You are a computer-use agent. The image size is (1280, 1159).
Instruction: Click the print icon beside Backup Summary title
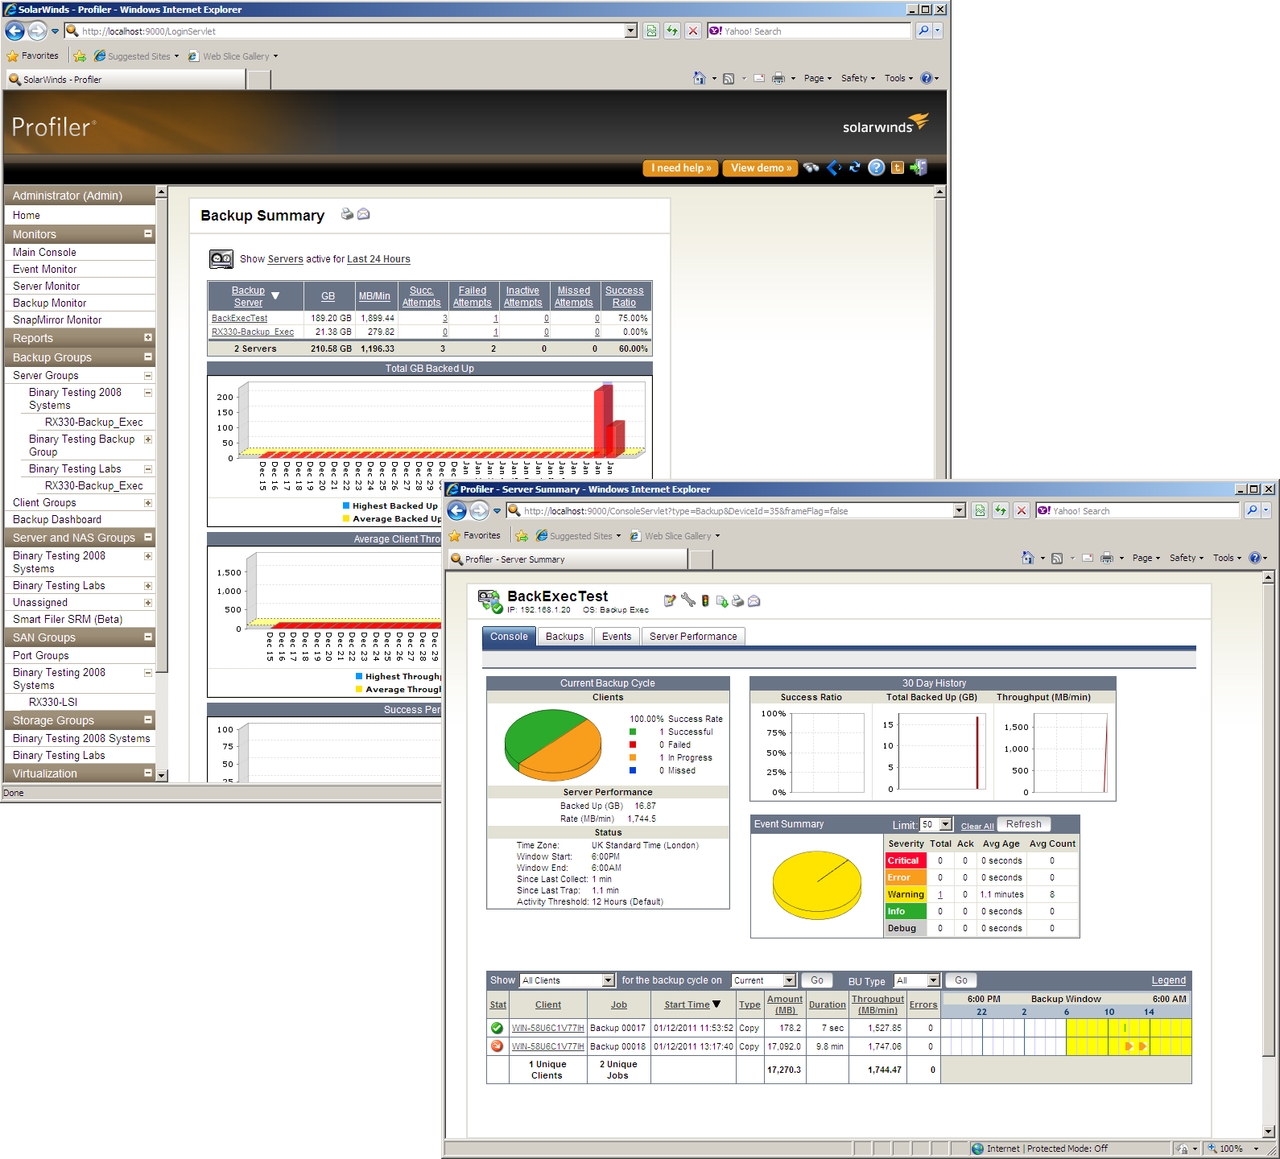pos(347,214)
